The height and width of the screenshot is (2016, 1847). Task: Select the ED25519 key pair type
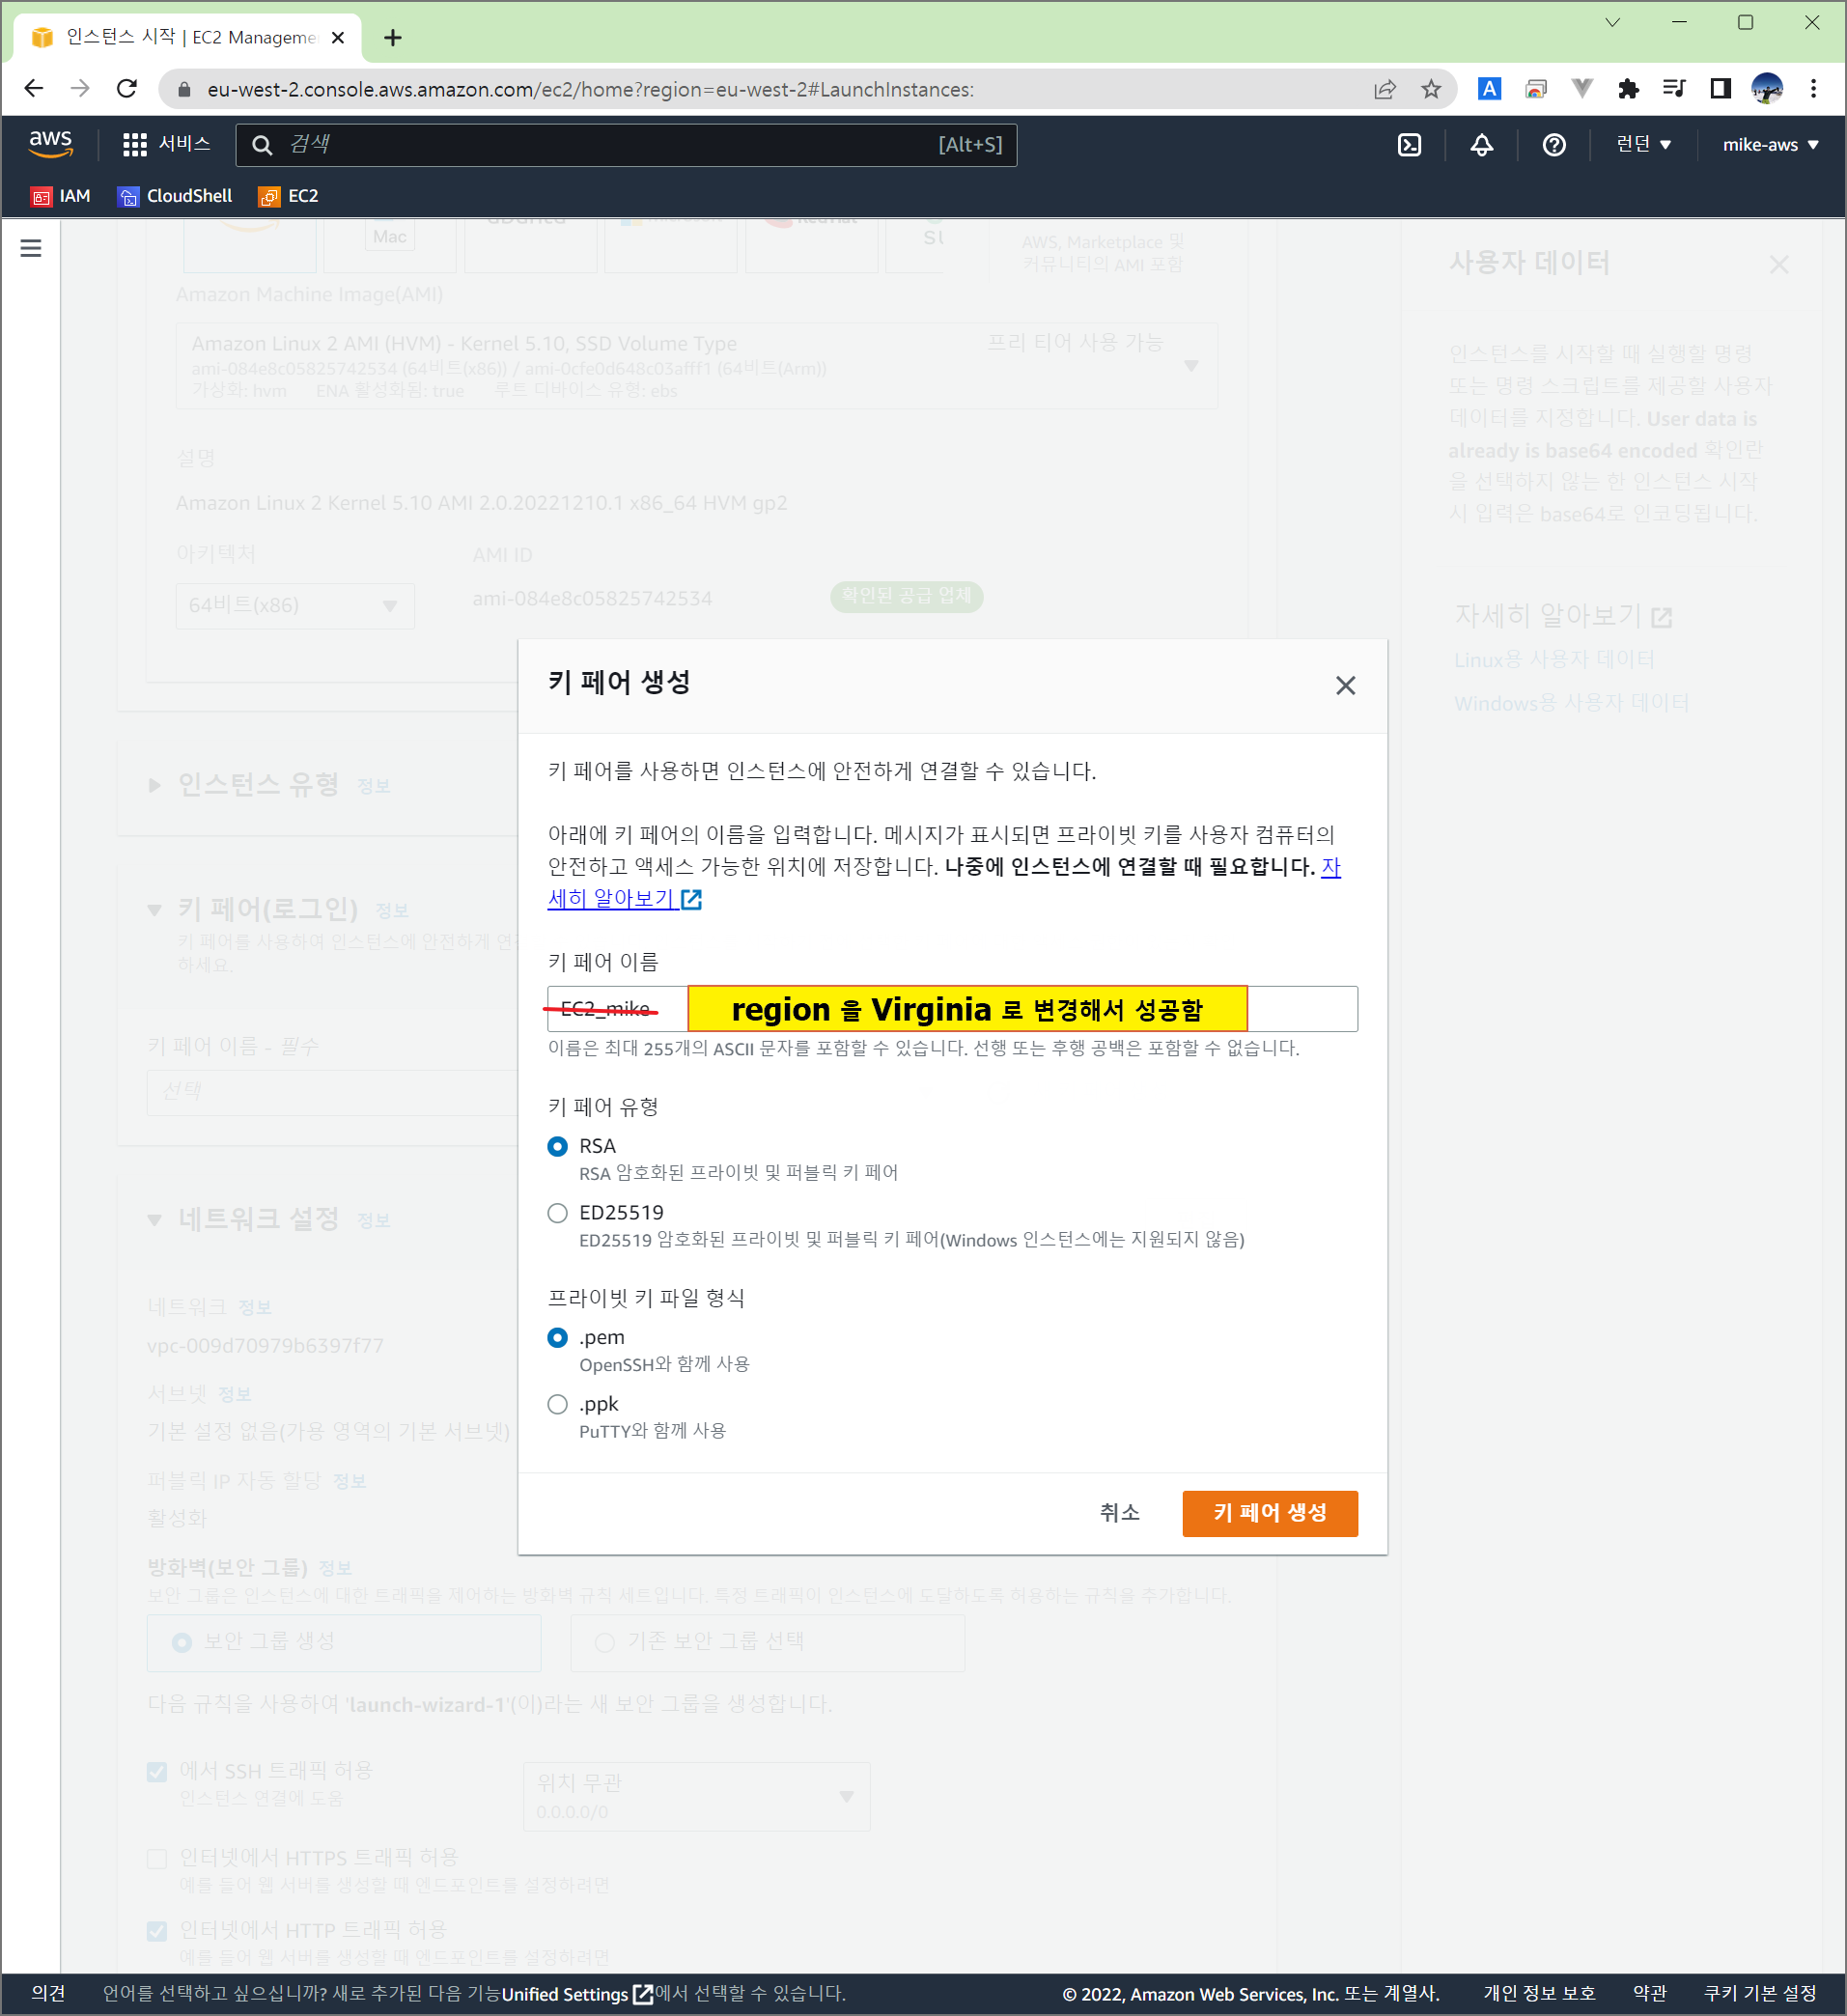coord(557,1213)
